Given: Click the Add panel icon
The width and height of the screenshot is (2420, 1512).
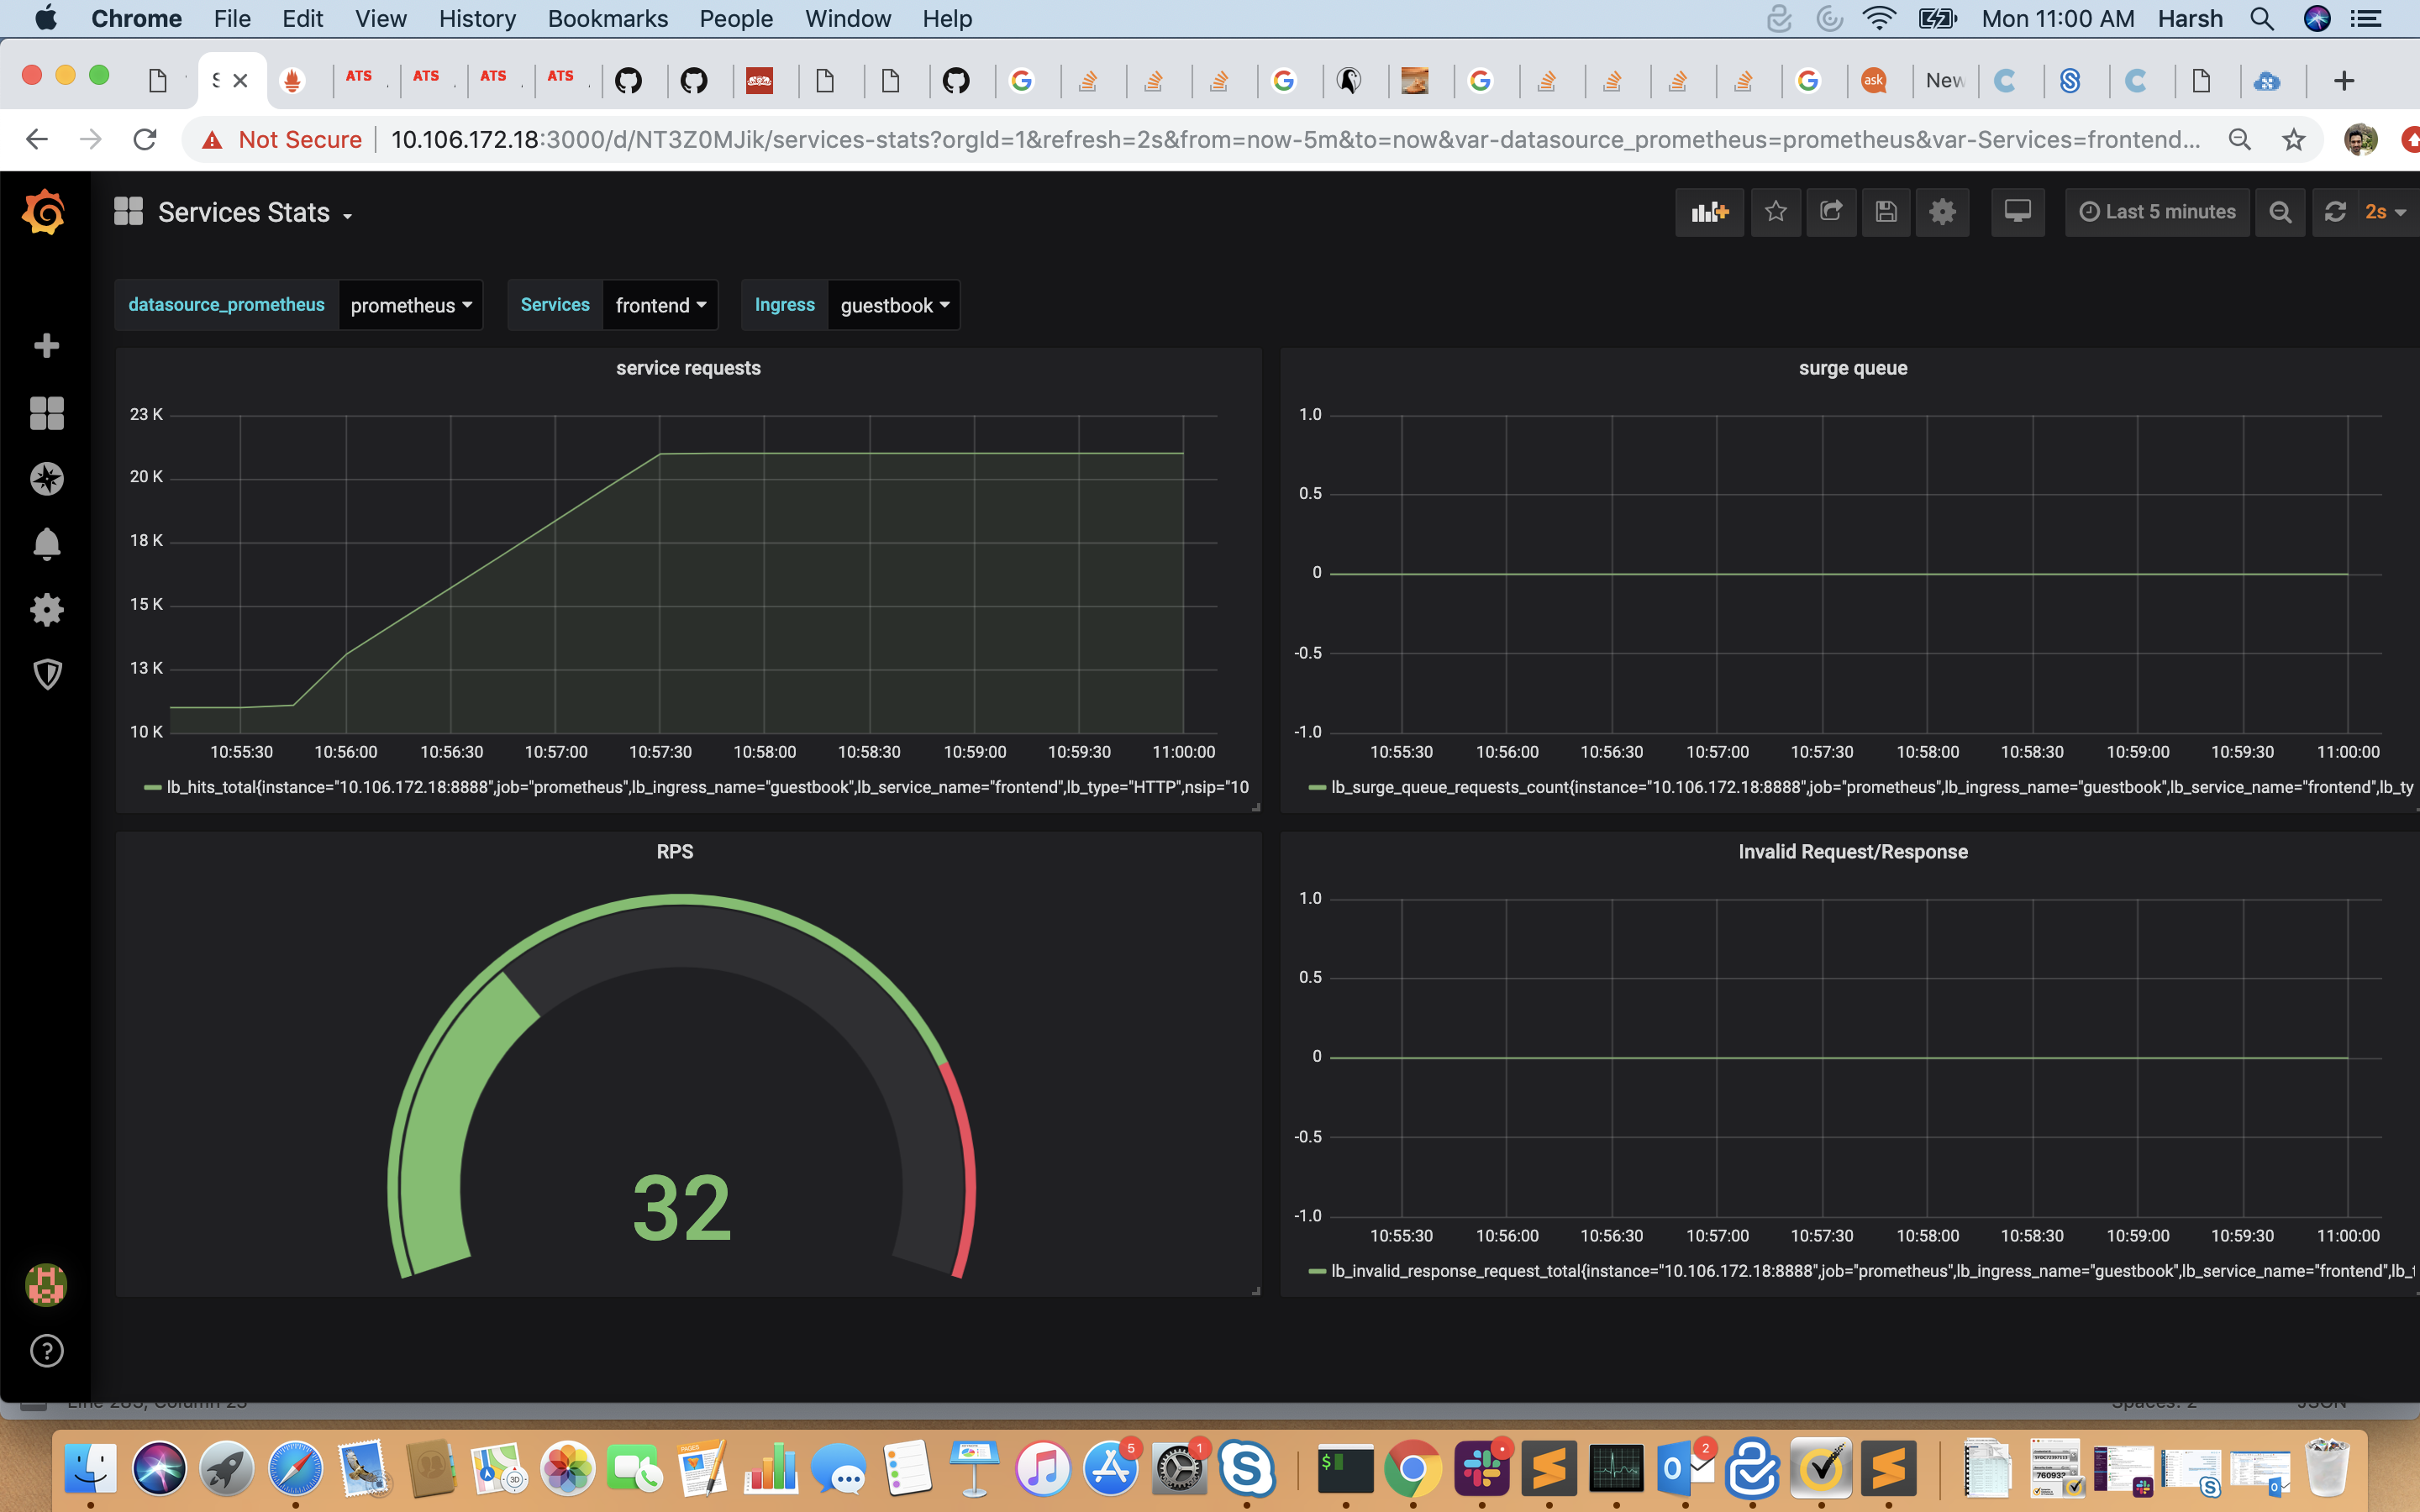Looking at the screenshot, I should coord(1709,212).
